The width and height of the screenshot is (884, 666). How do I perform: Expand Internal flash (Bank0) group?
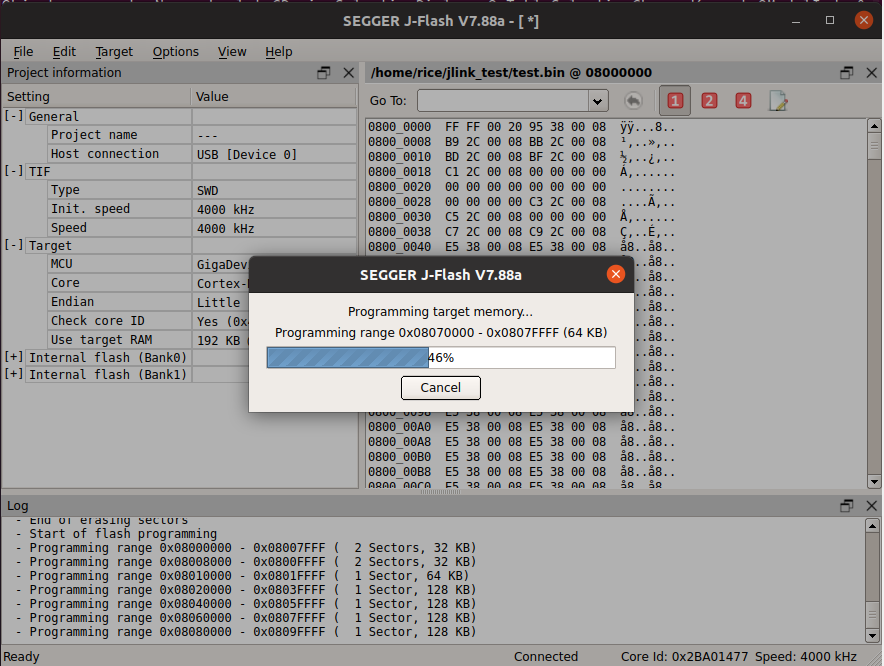point(14,357)
